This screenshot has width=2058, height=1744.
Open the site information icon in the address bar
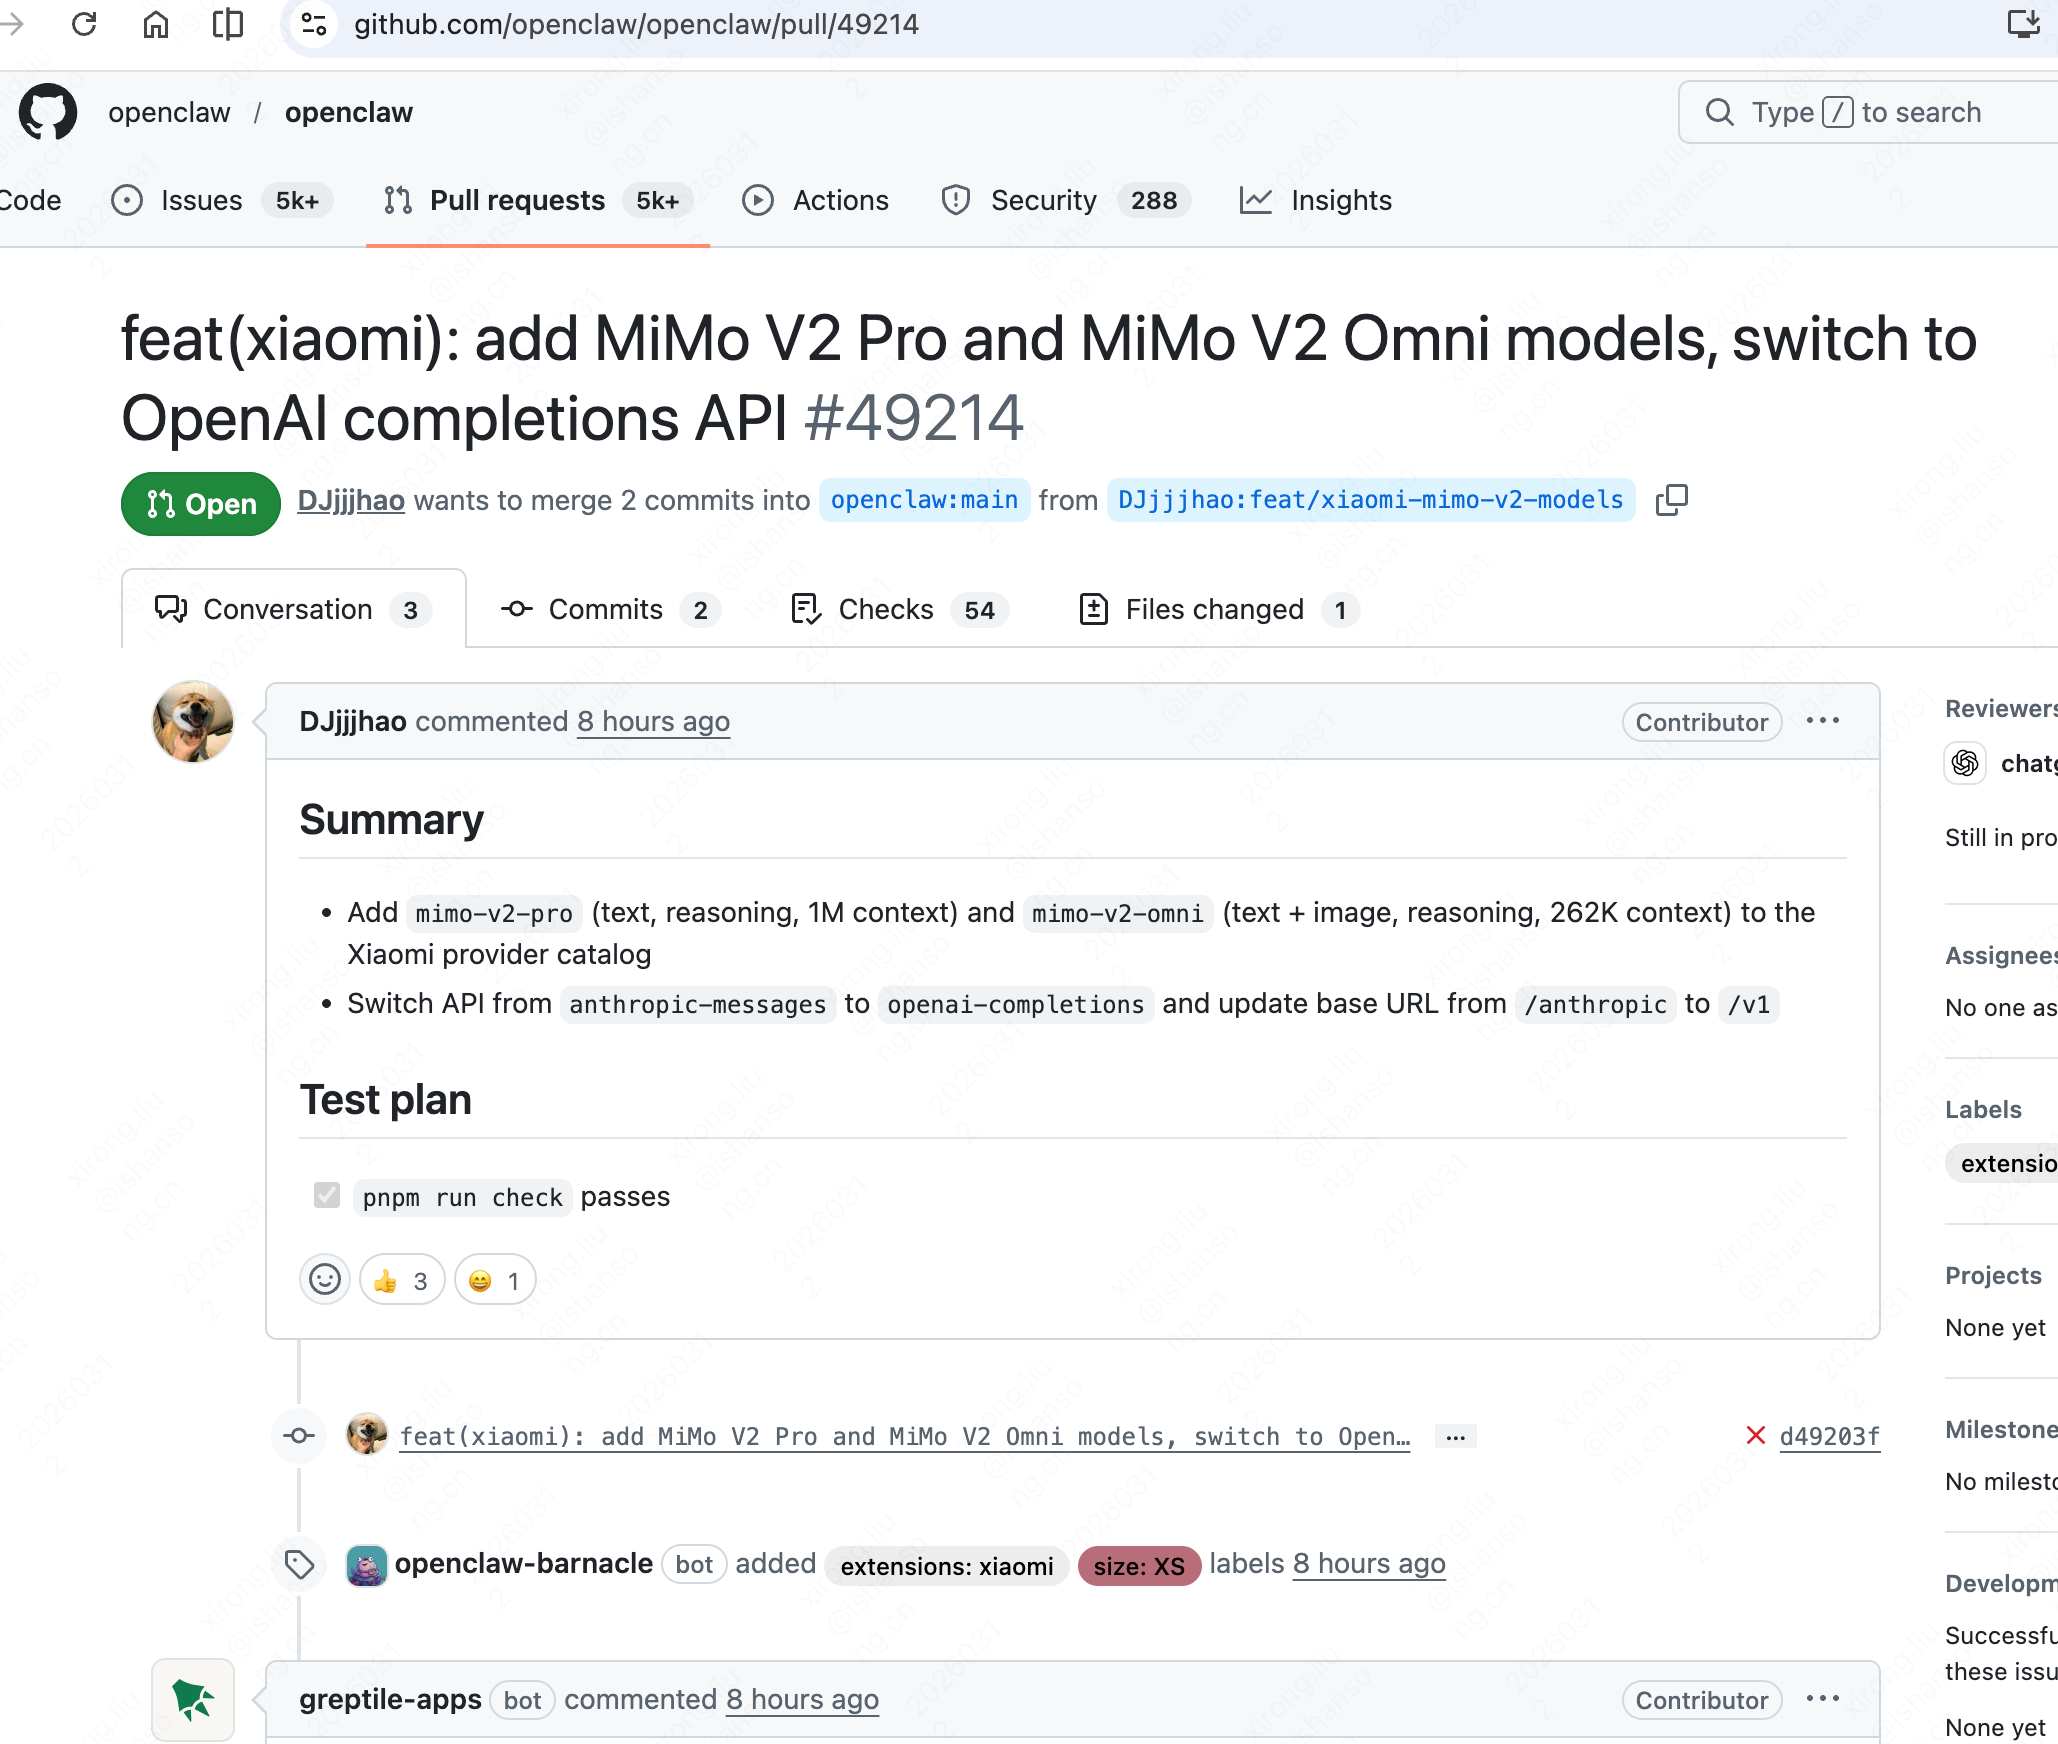314,24
